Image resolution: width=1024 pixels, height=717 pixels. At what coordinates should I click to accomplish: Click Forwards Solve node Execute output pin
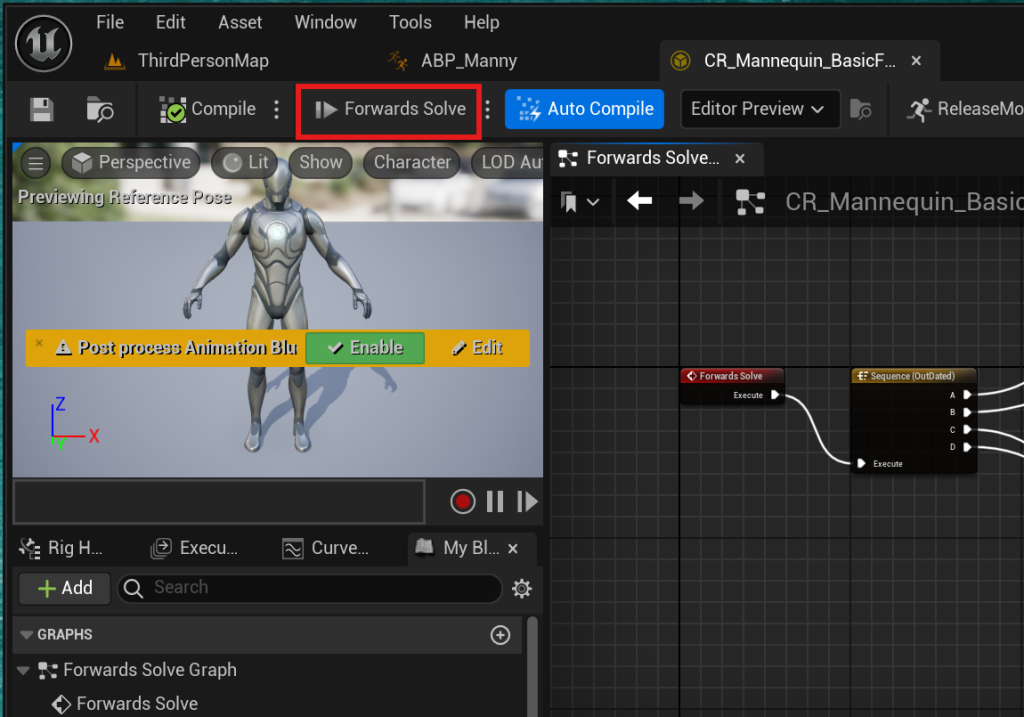pos(775,395)
